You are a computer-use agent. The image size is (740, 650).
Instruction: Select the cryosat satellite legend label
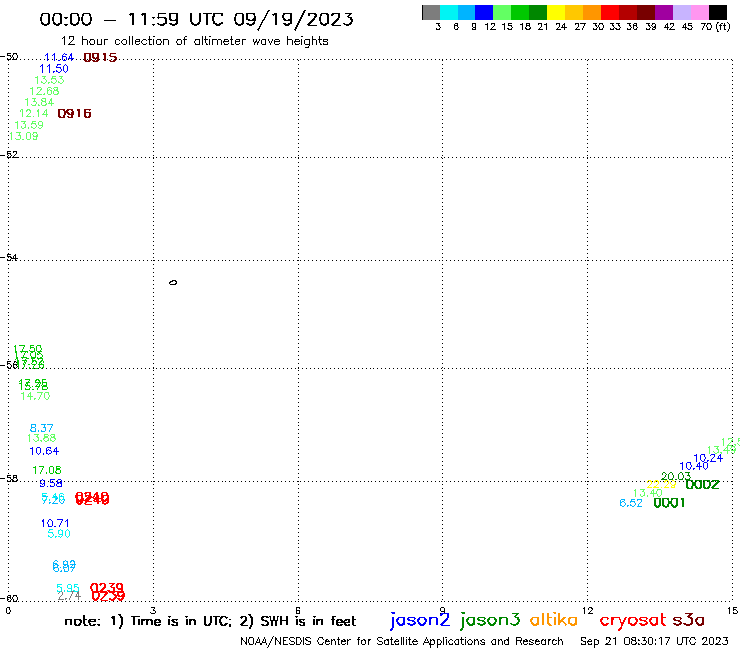633,621
